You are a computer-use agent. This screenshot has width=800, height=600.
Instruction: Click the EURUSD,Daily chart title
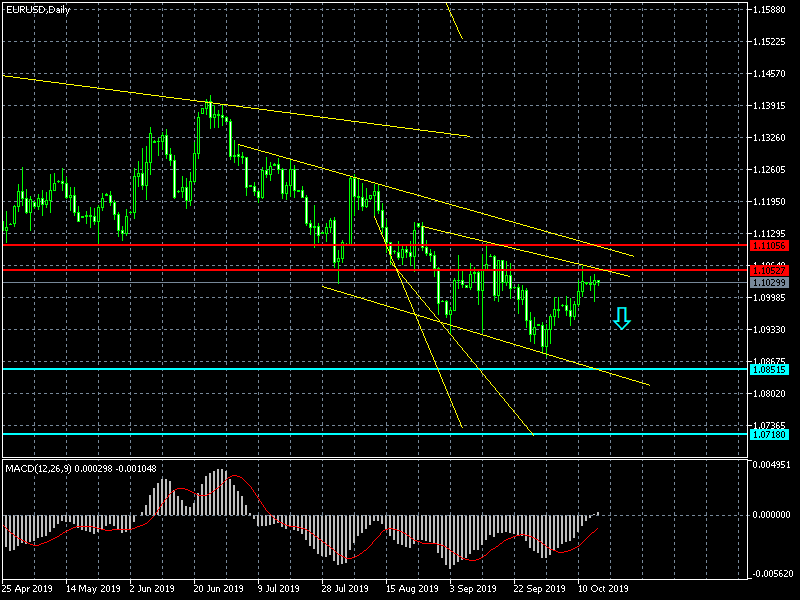[38, 9]
